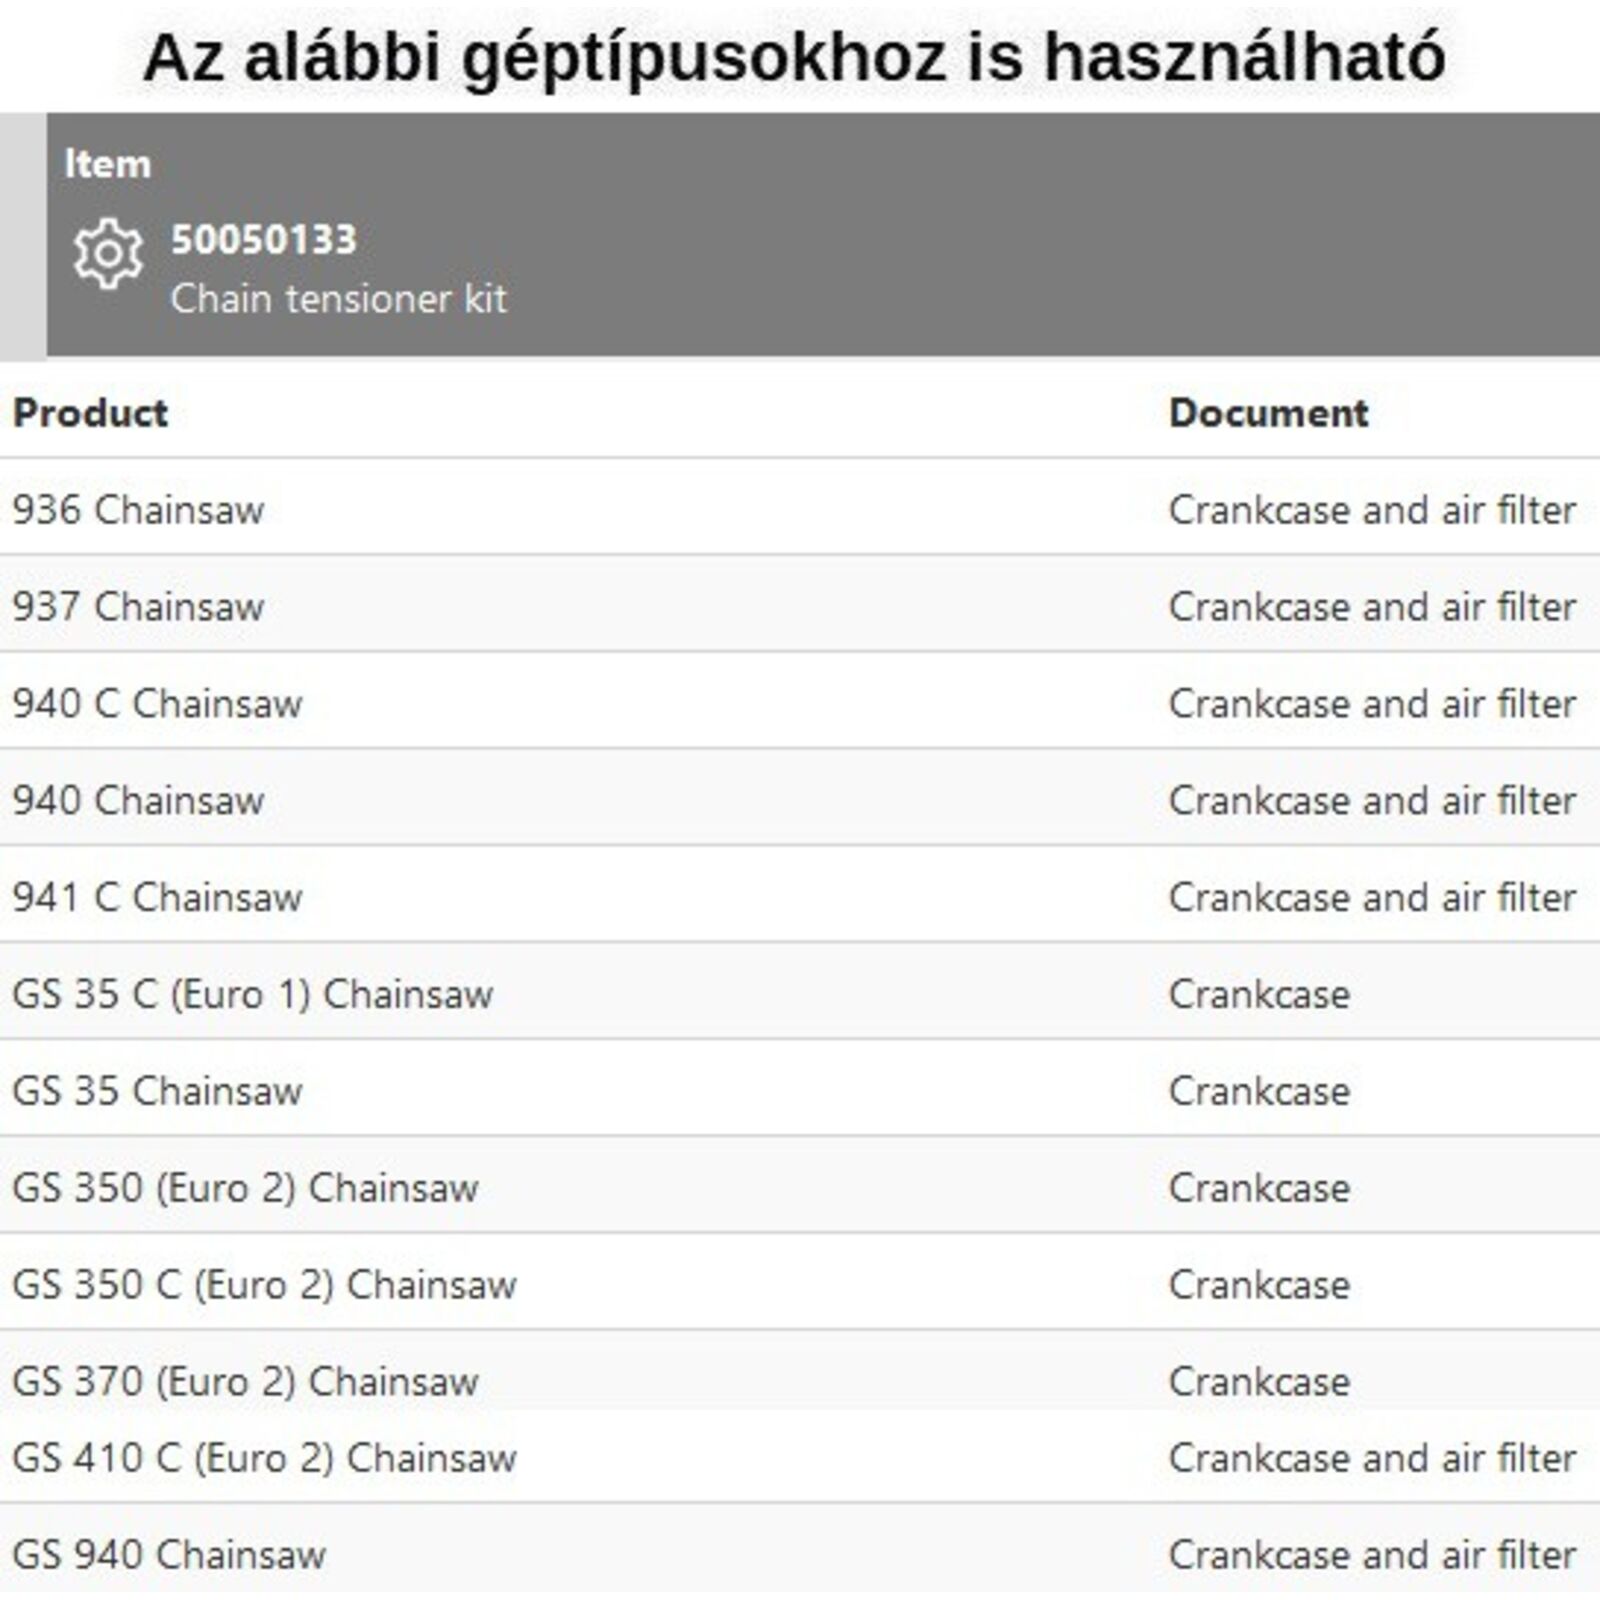Open GS 370 (Euro 2) Chainsaw
The width and height of the screenshot is (1600, 1600).
pyautogui.click(x=245, y=1382)
